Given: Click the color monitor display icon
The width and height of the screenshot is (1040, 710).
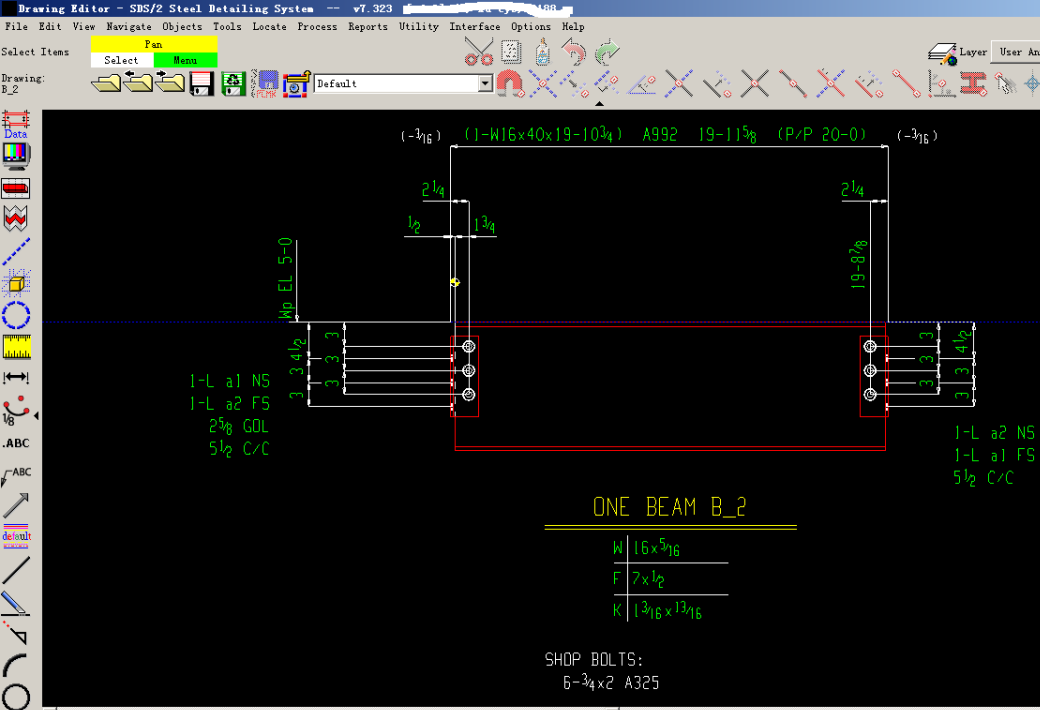Looking at the screenshot, I should 16,156.
